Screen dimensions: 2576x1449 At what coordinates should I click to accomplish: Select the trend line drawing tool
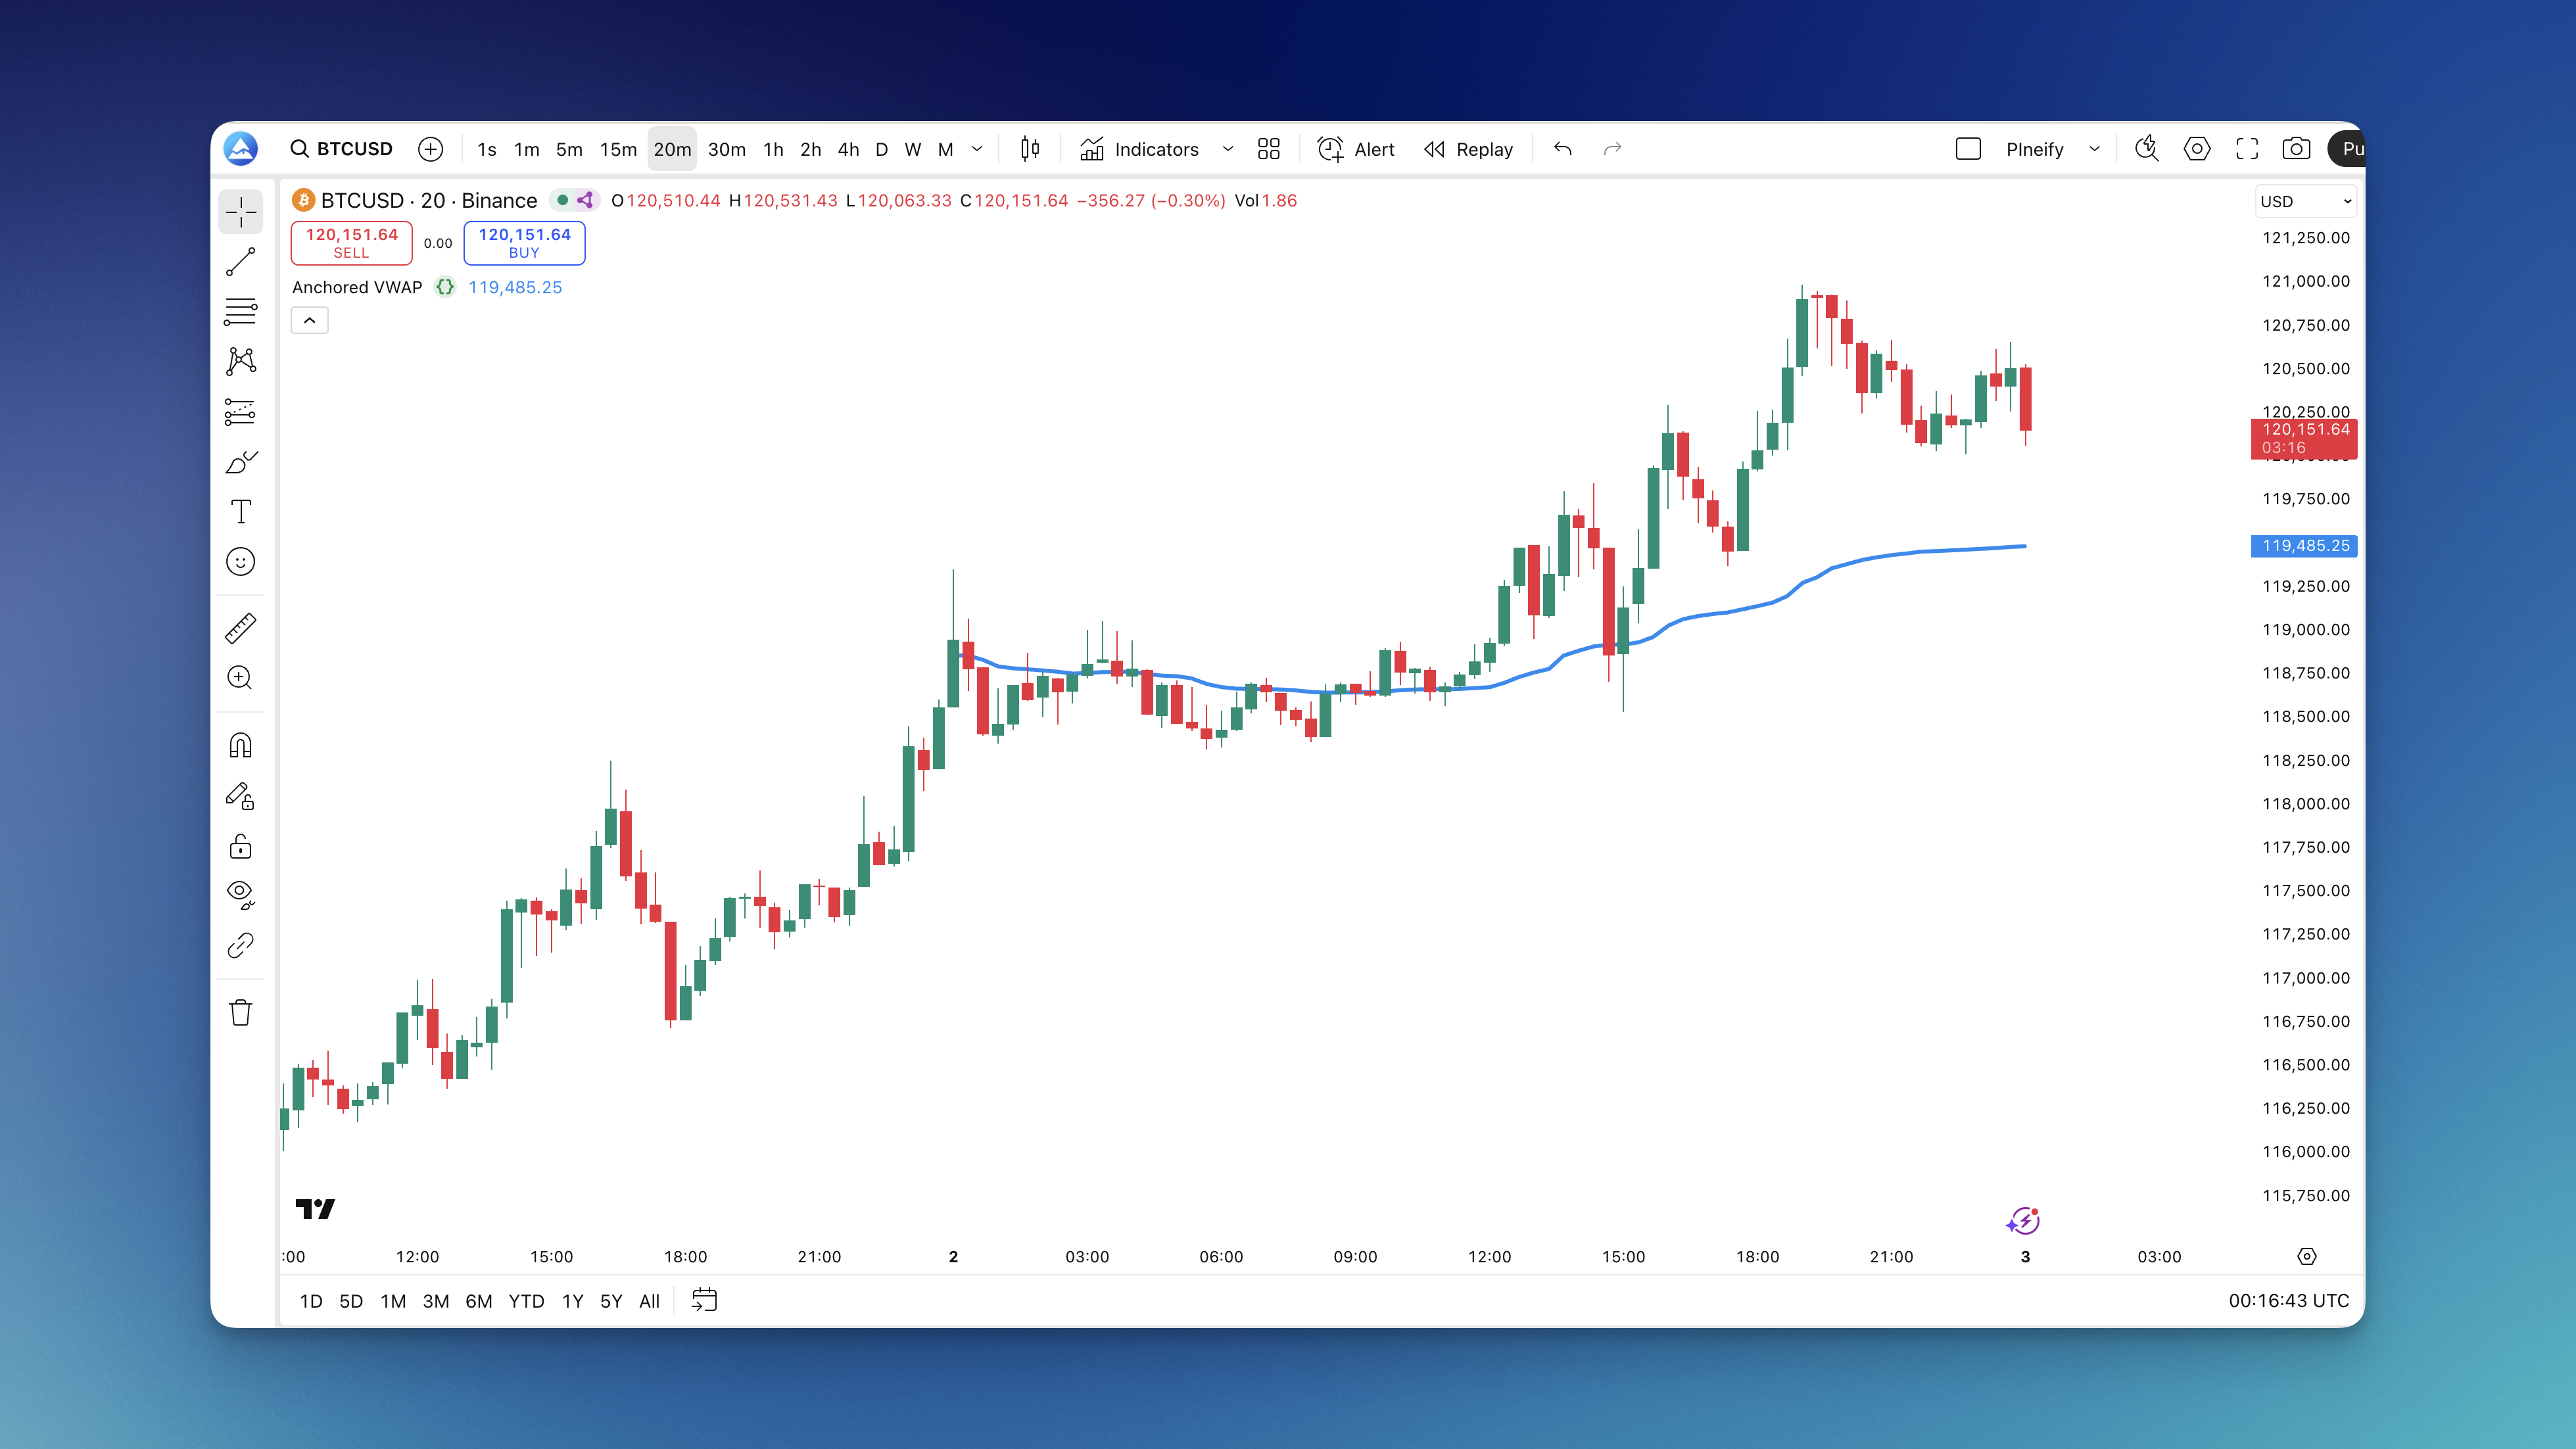click(241, 262)
